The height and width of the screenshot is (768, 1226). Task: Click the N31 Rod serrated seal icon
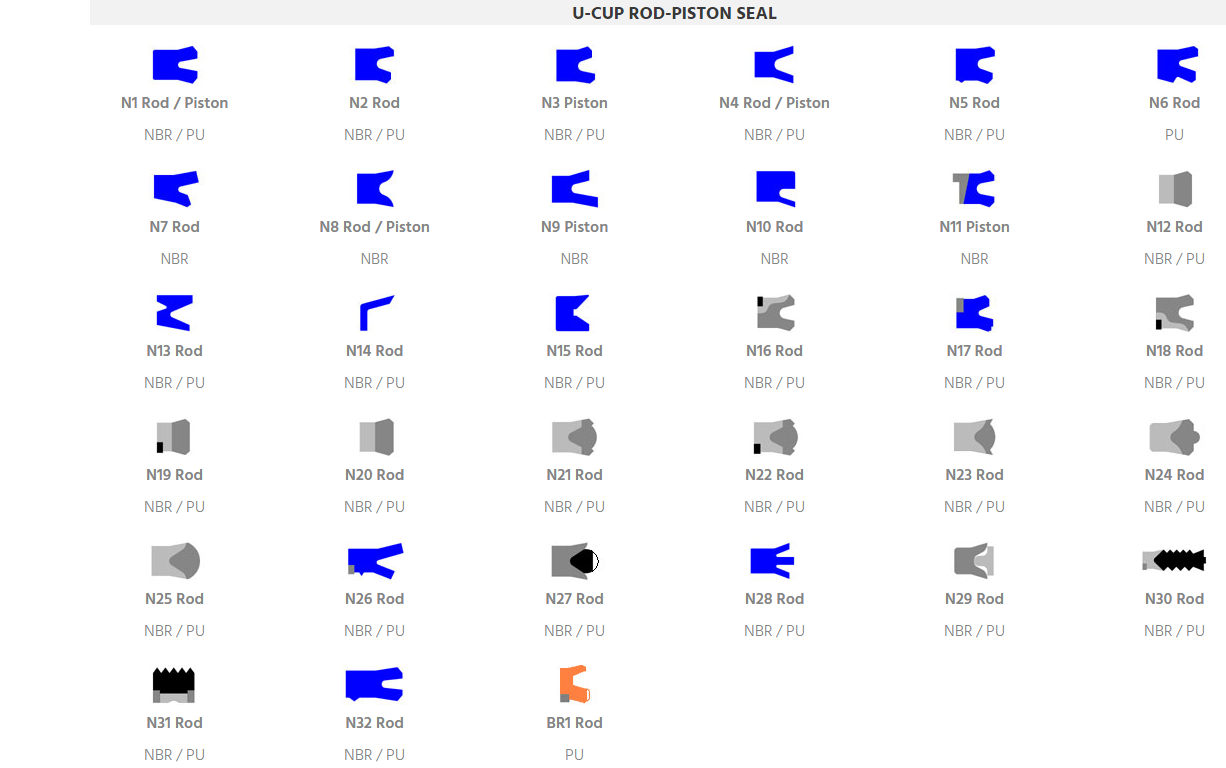pos(174,685)
